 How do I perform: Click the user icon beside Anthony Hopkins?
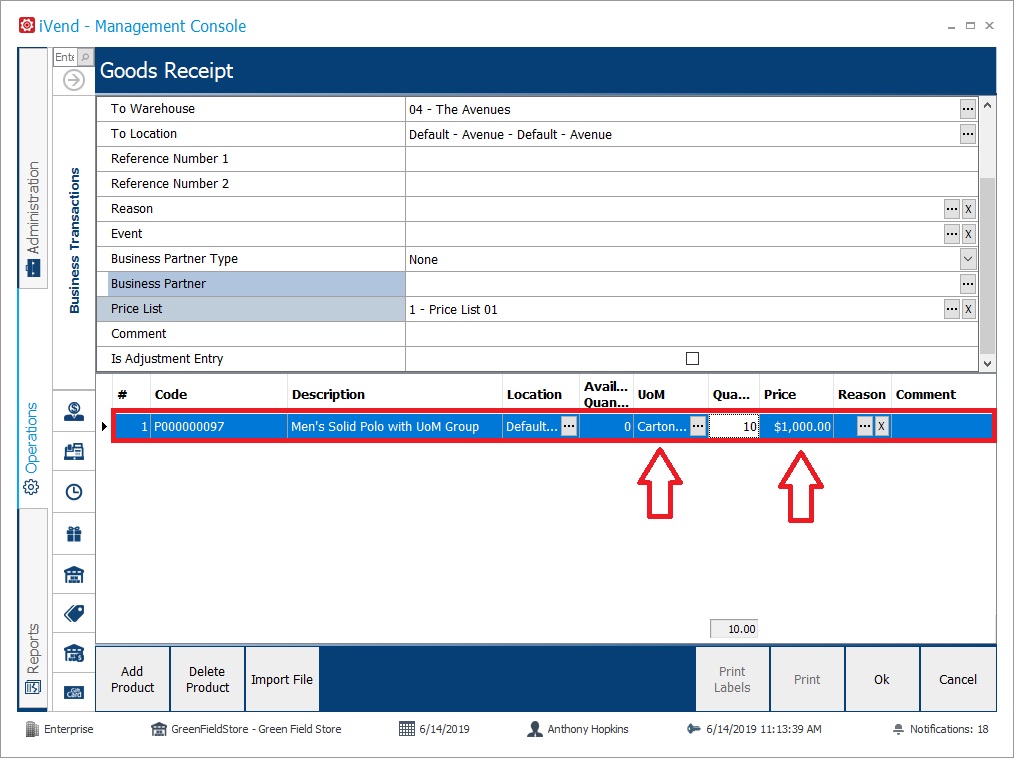[x=535, y=729]
